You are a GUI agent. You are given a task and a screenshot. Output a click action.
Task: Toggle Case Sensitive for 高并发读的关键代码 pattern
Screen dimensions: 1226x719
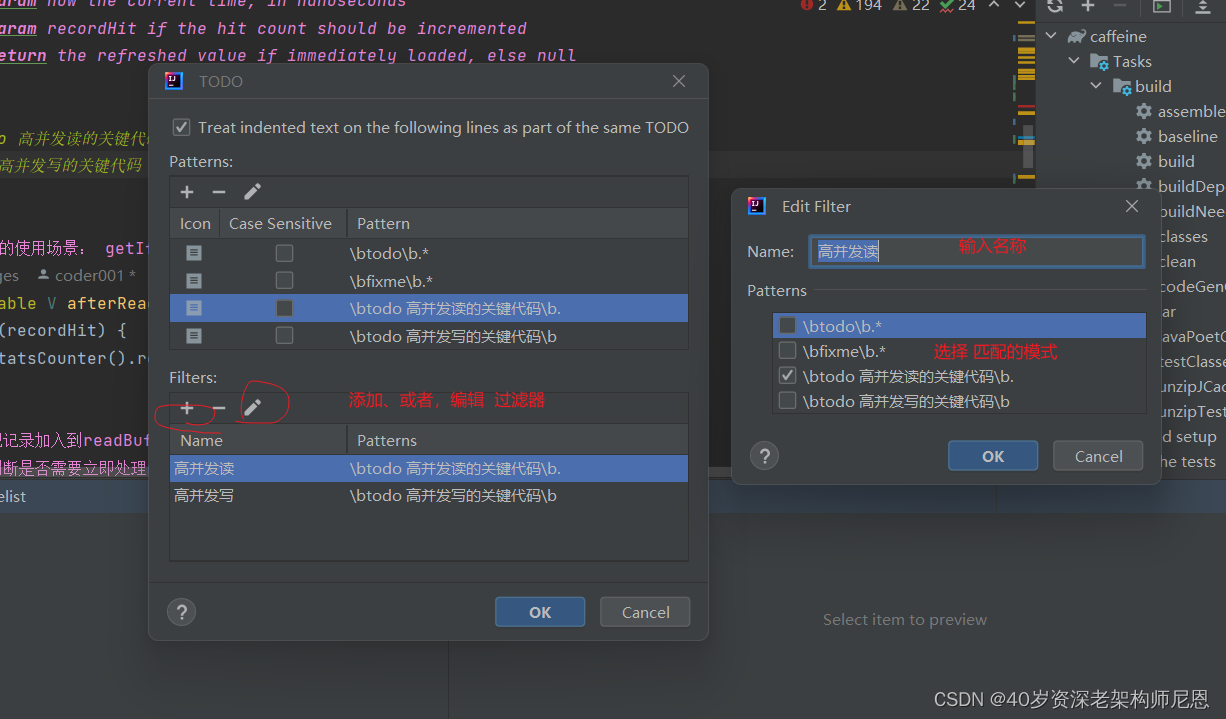(x=284, y=308)
